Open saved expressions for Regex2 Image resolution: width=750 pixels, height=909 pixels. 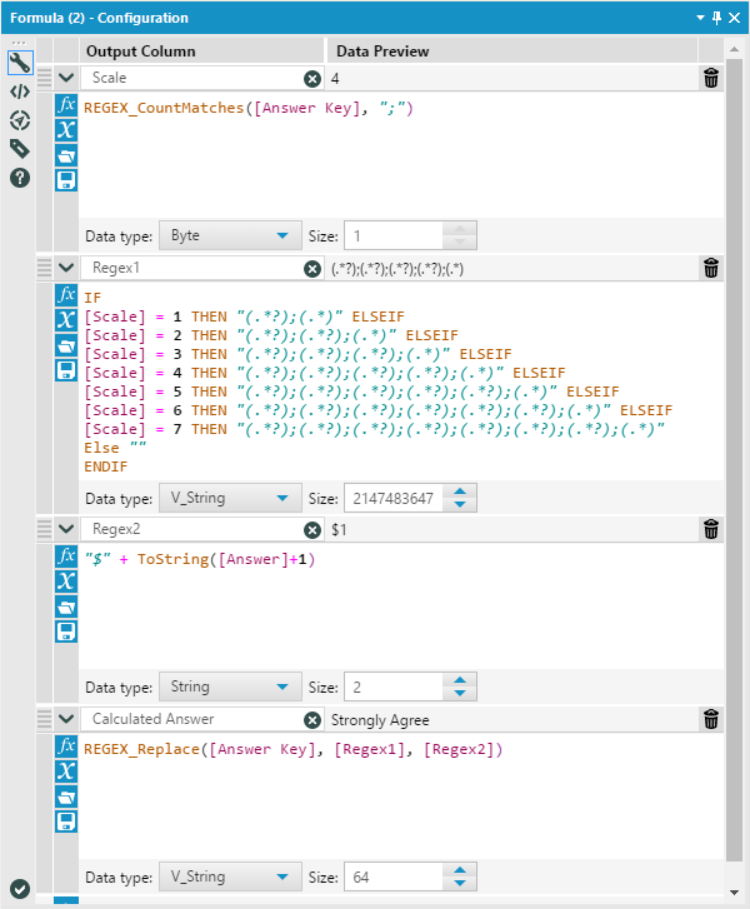coord(66,606)
